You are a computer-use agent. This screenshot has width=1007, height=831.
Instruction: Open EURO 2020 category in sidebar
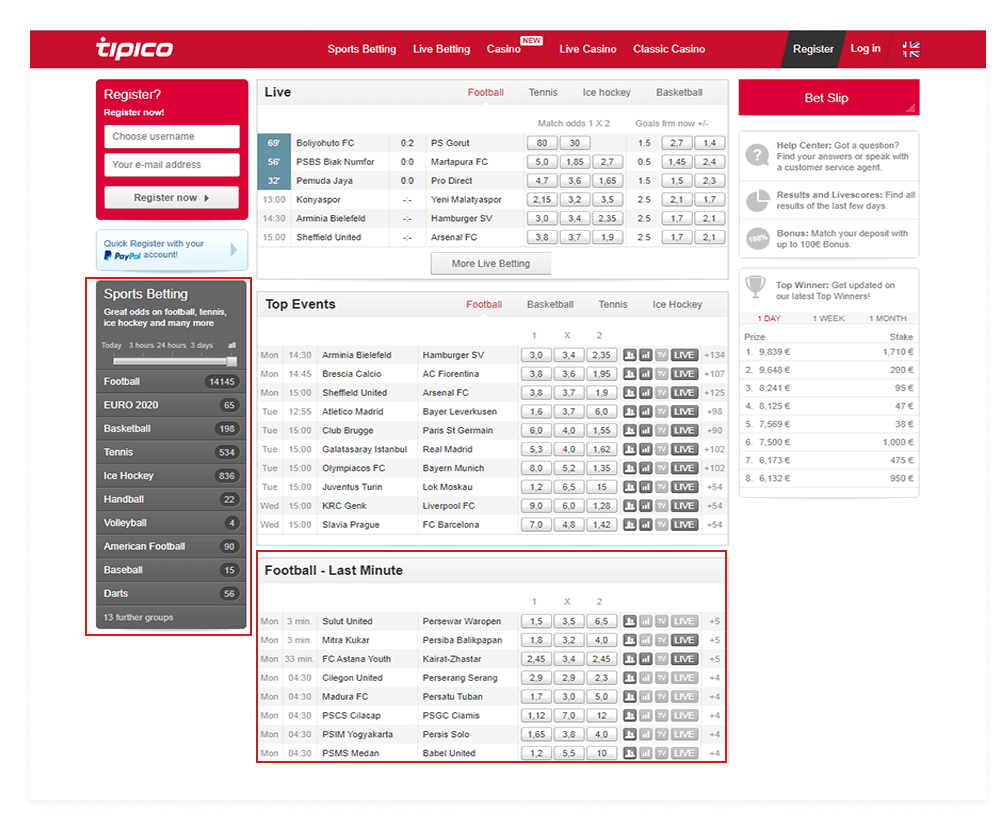coord(171,405)
